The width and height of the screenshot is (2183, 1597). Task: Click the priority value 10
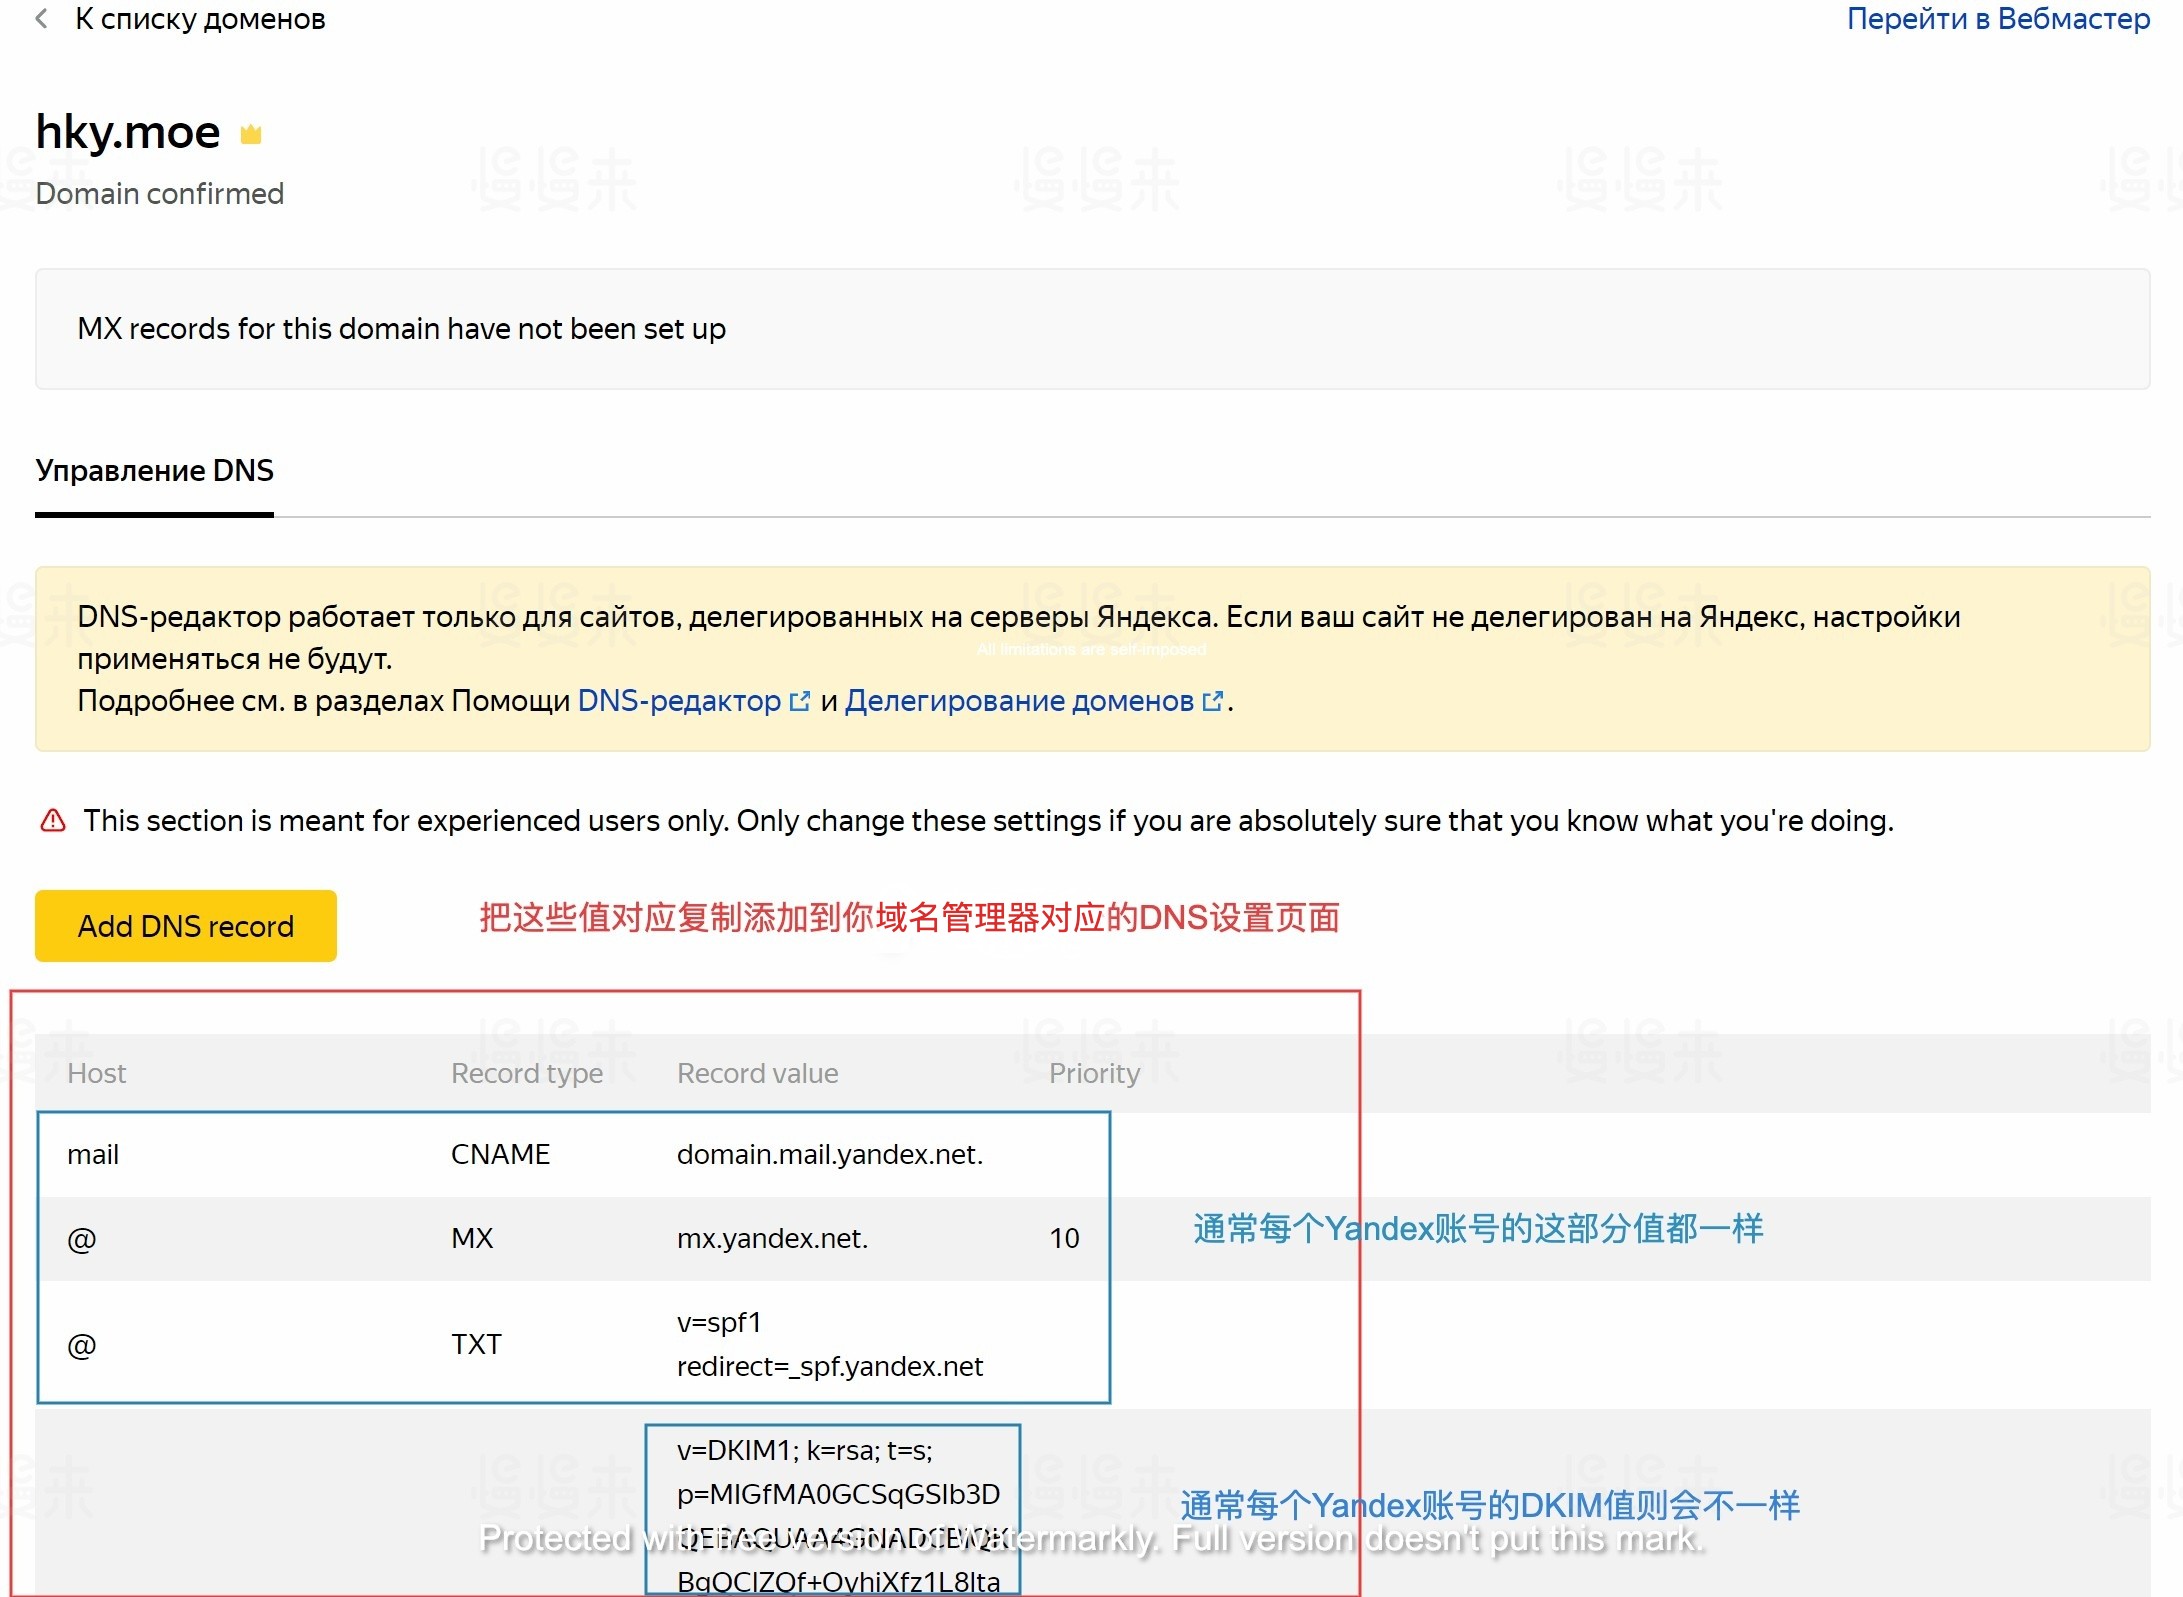(x=1064, y=1239)
